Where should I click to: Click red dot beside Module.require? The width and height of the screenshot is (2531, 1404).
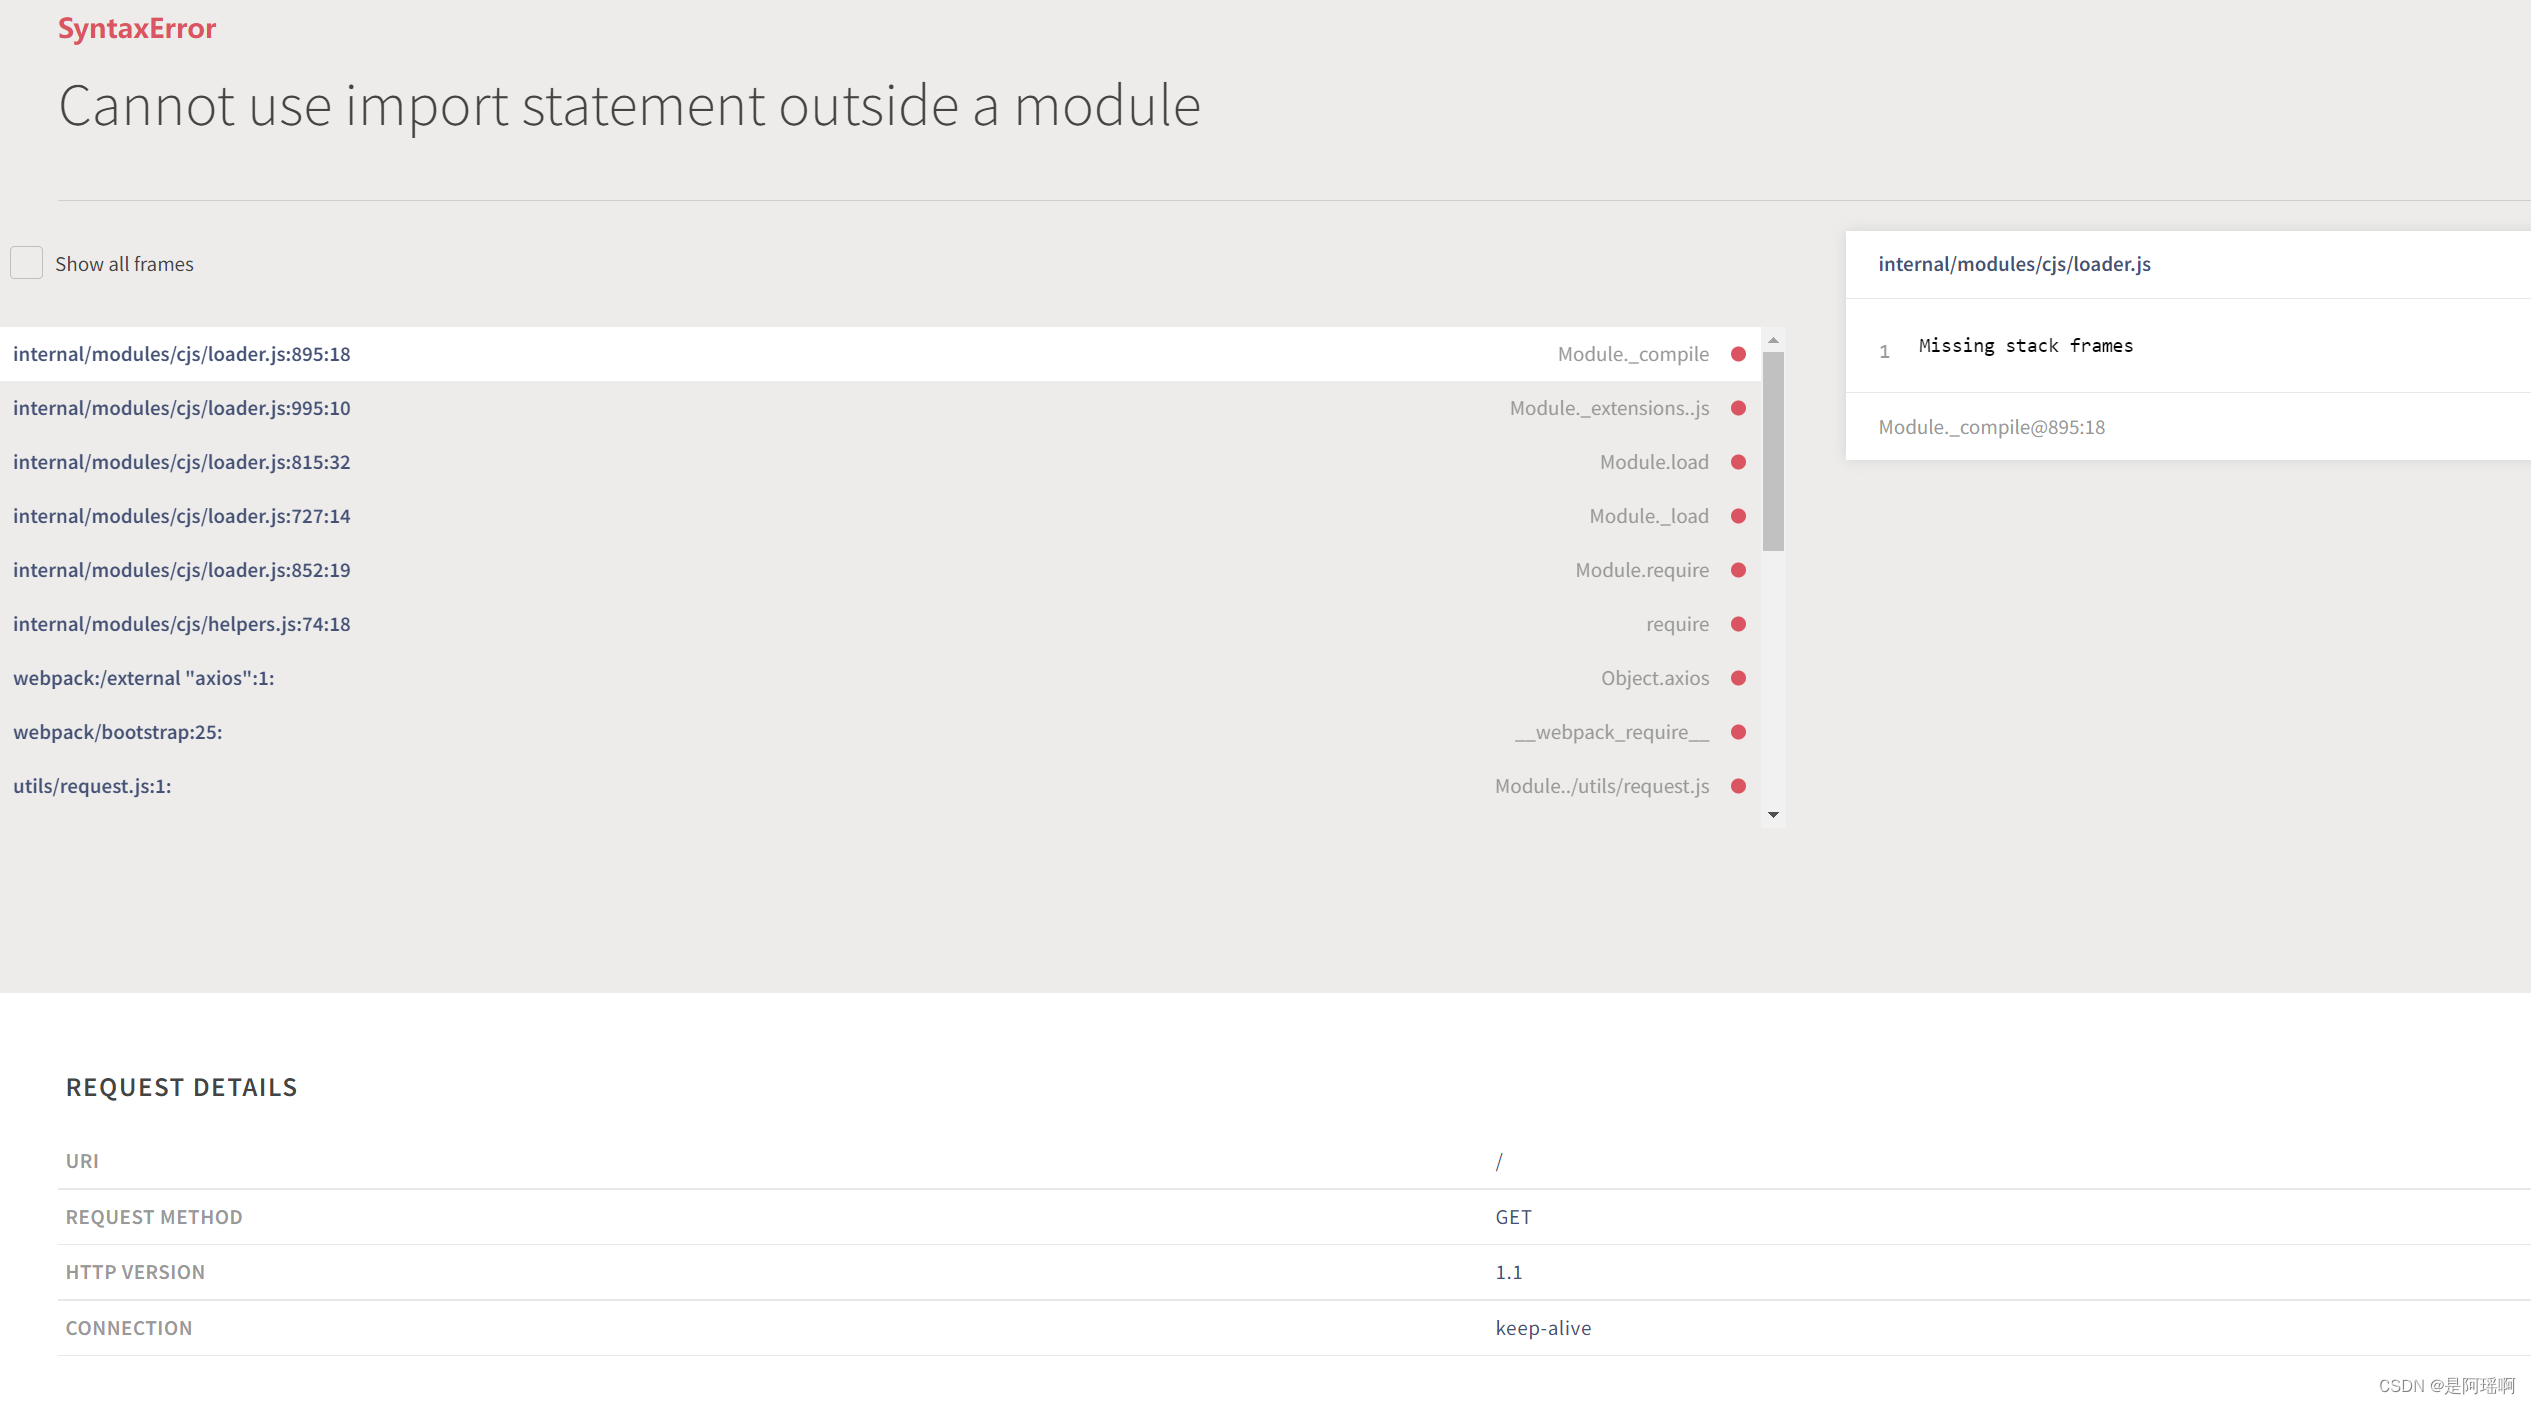coord(1738,570)
